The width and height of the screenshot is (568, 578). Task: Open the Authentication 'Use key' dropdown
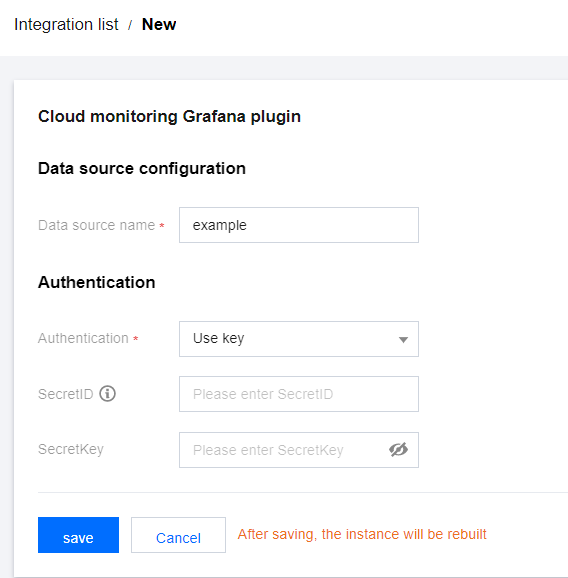tap(299, 339)
